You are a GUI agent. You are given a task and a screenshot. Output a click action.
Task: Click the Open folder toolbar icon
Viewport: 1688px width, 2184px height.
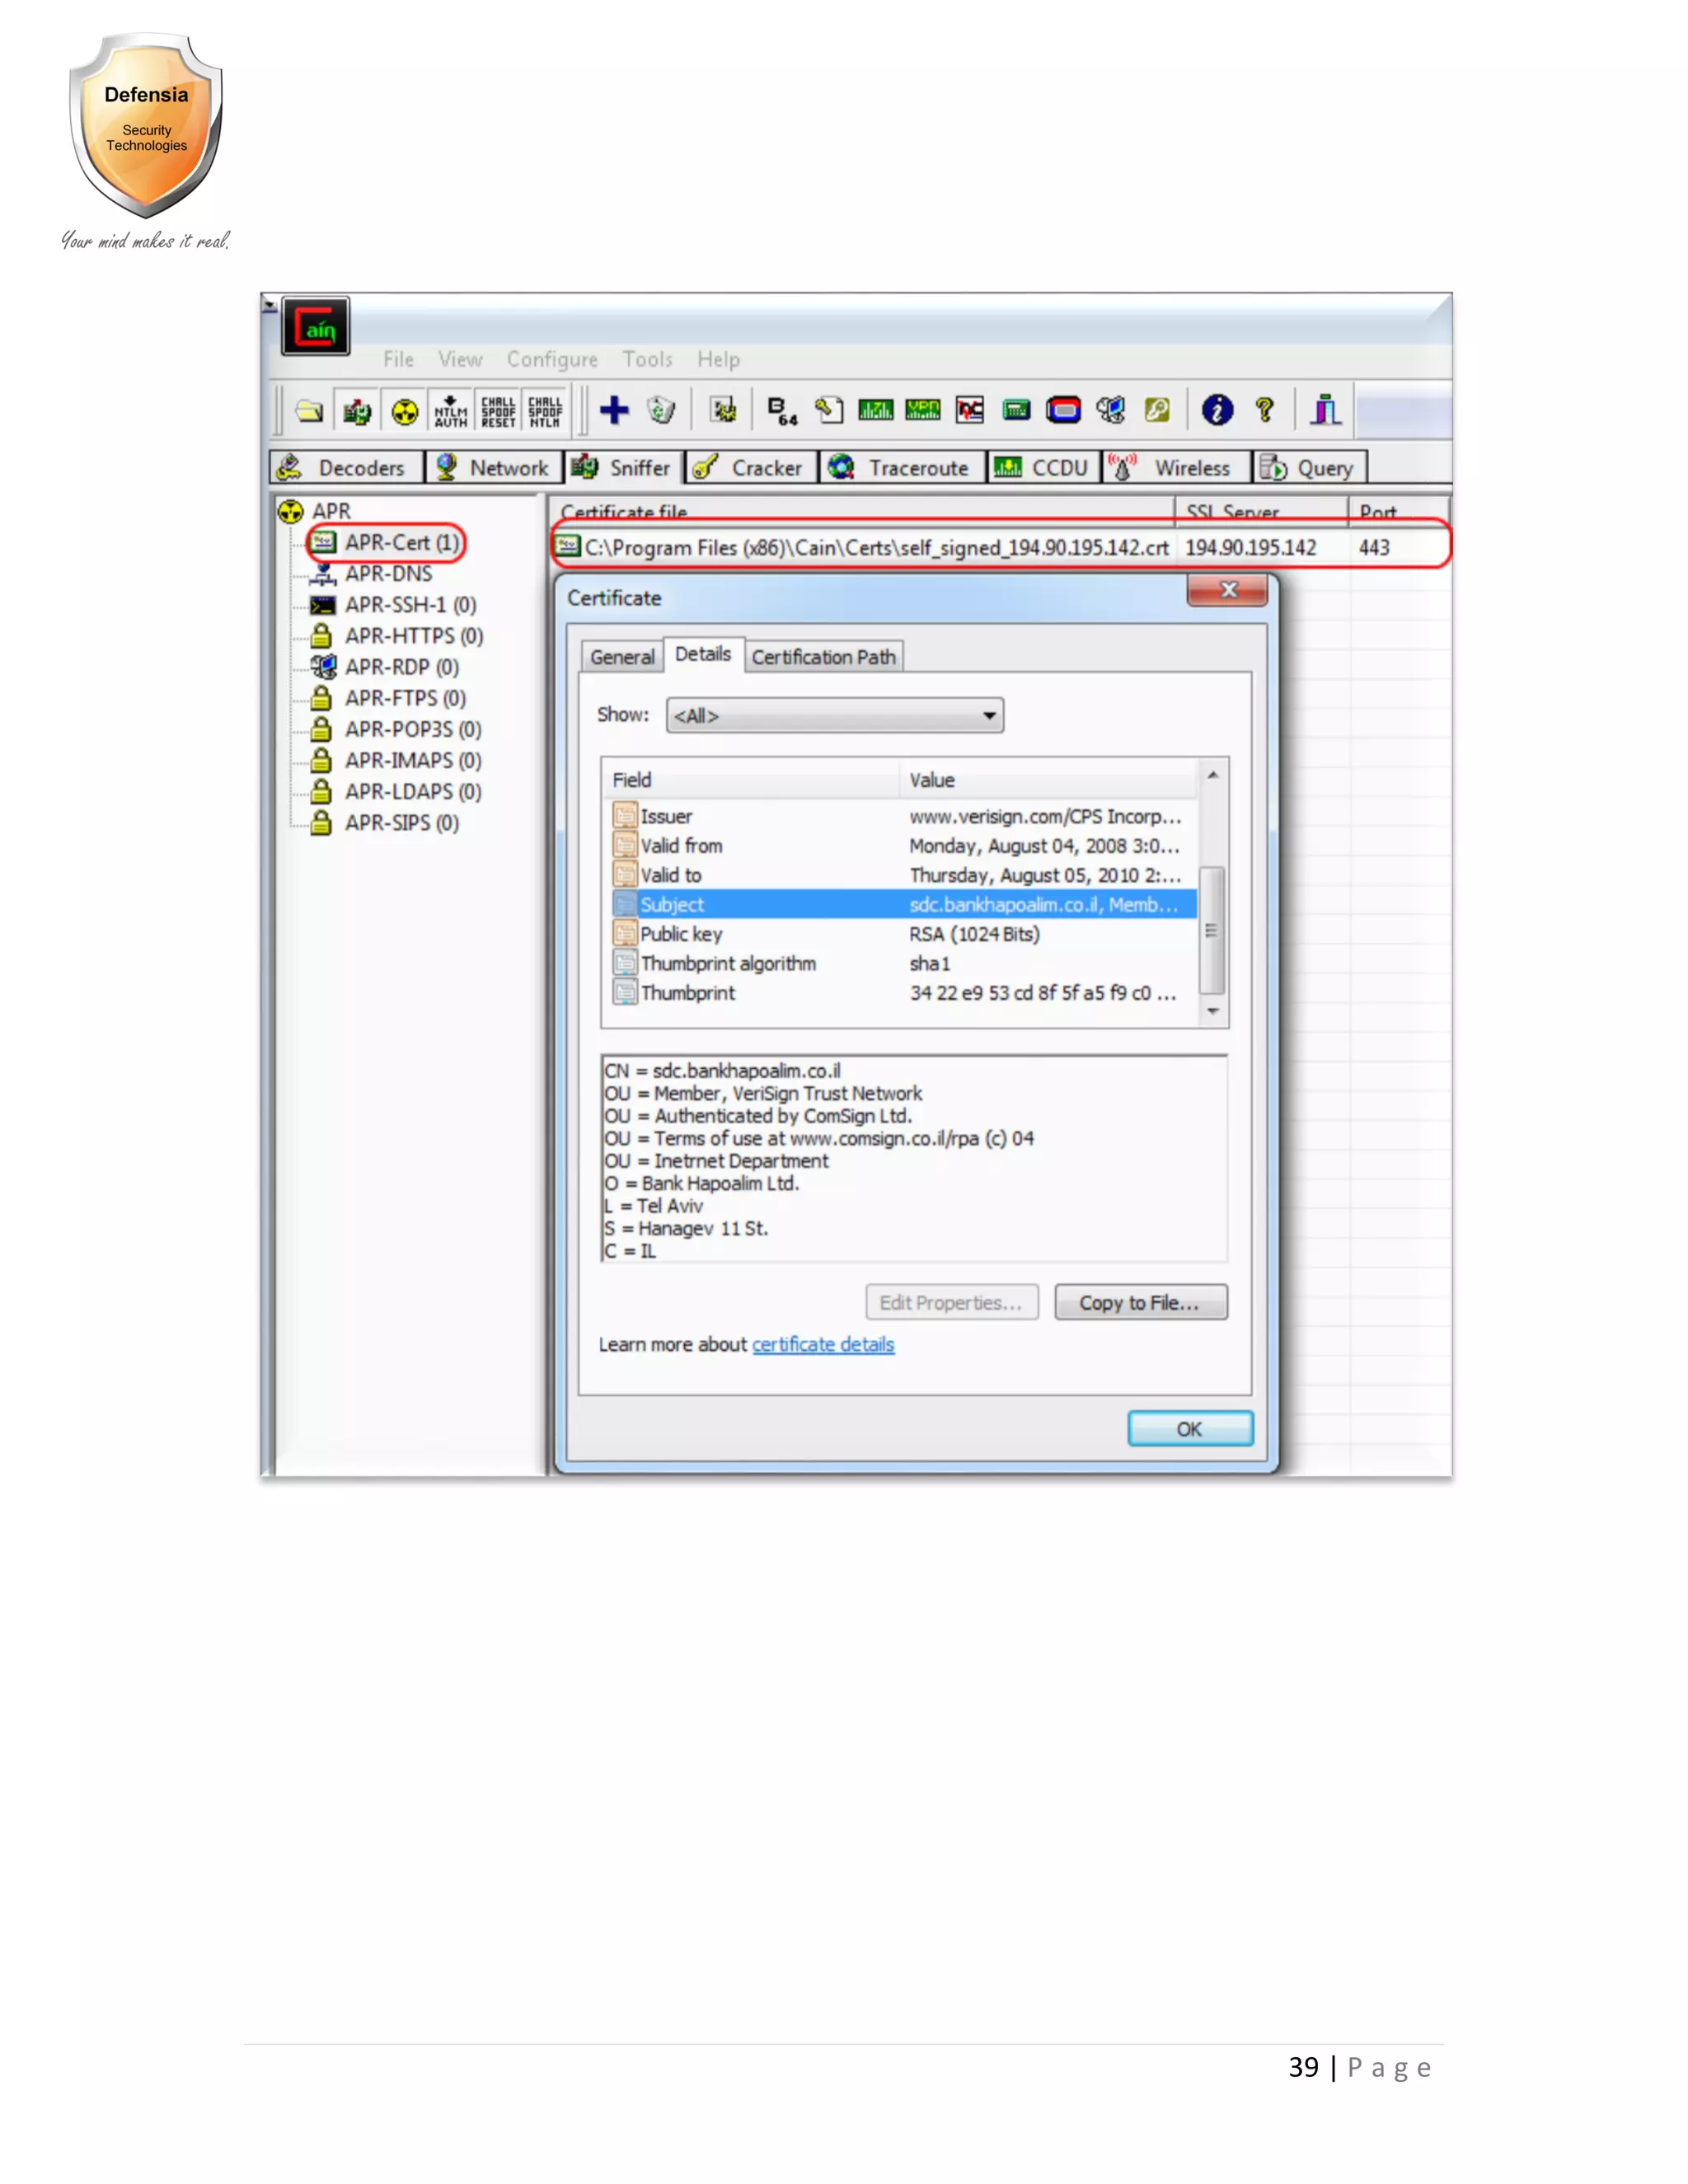(x=309, y=410)
